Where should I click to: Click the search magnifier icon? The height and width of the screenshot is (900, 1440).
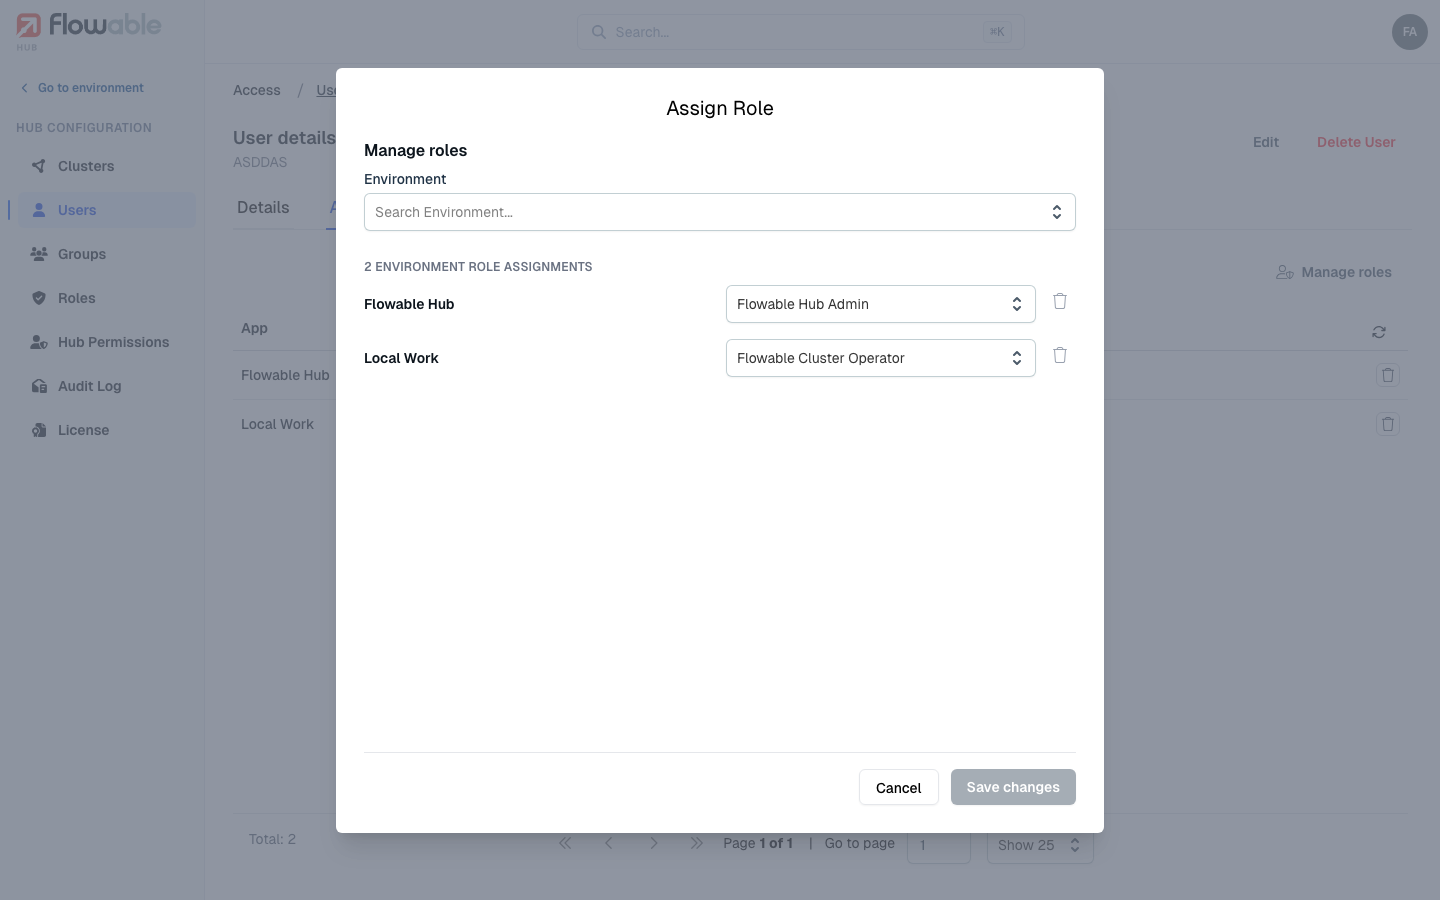pyautogui.click(x=599, y=32)
